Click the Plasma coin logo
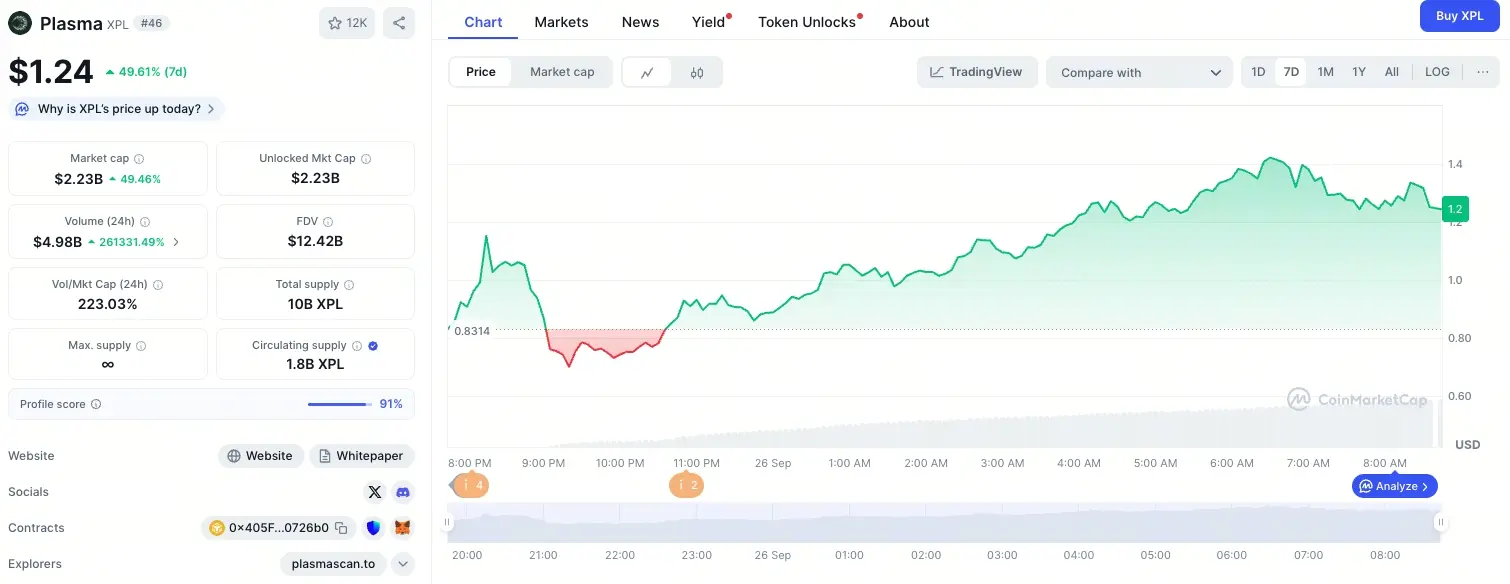The image size is (1510, 584). [x=20, y=23]
